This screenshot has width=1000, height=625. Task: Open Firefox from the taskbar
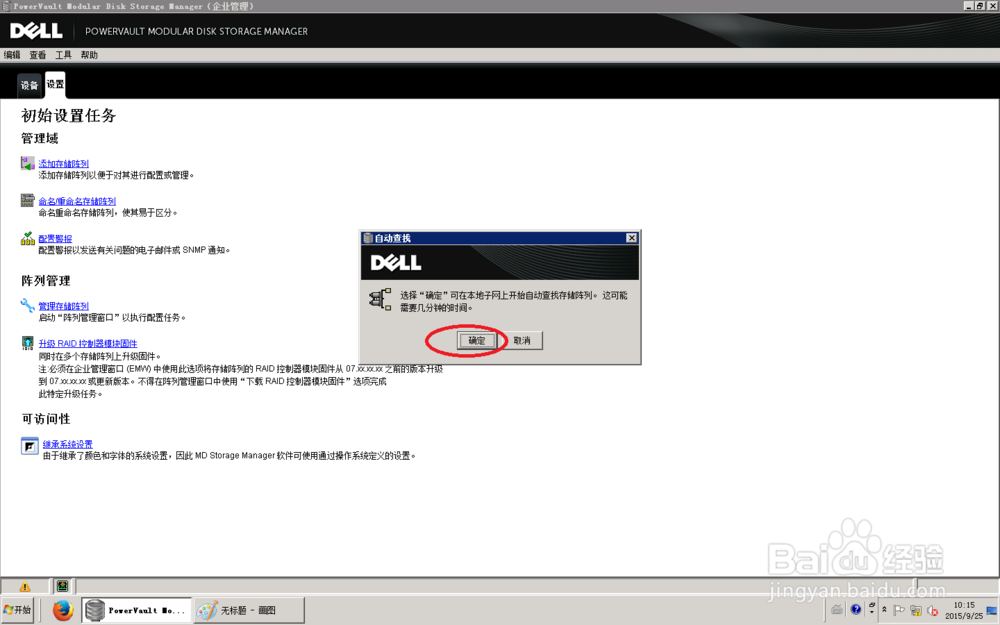pos(63,610)
